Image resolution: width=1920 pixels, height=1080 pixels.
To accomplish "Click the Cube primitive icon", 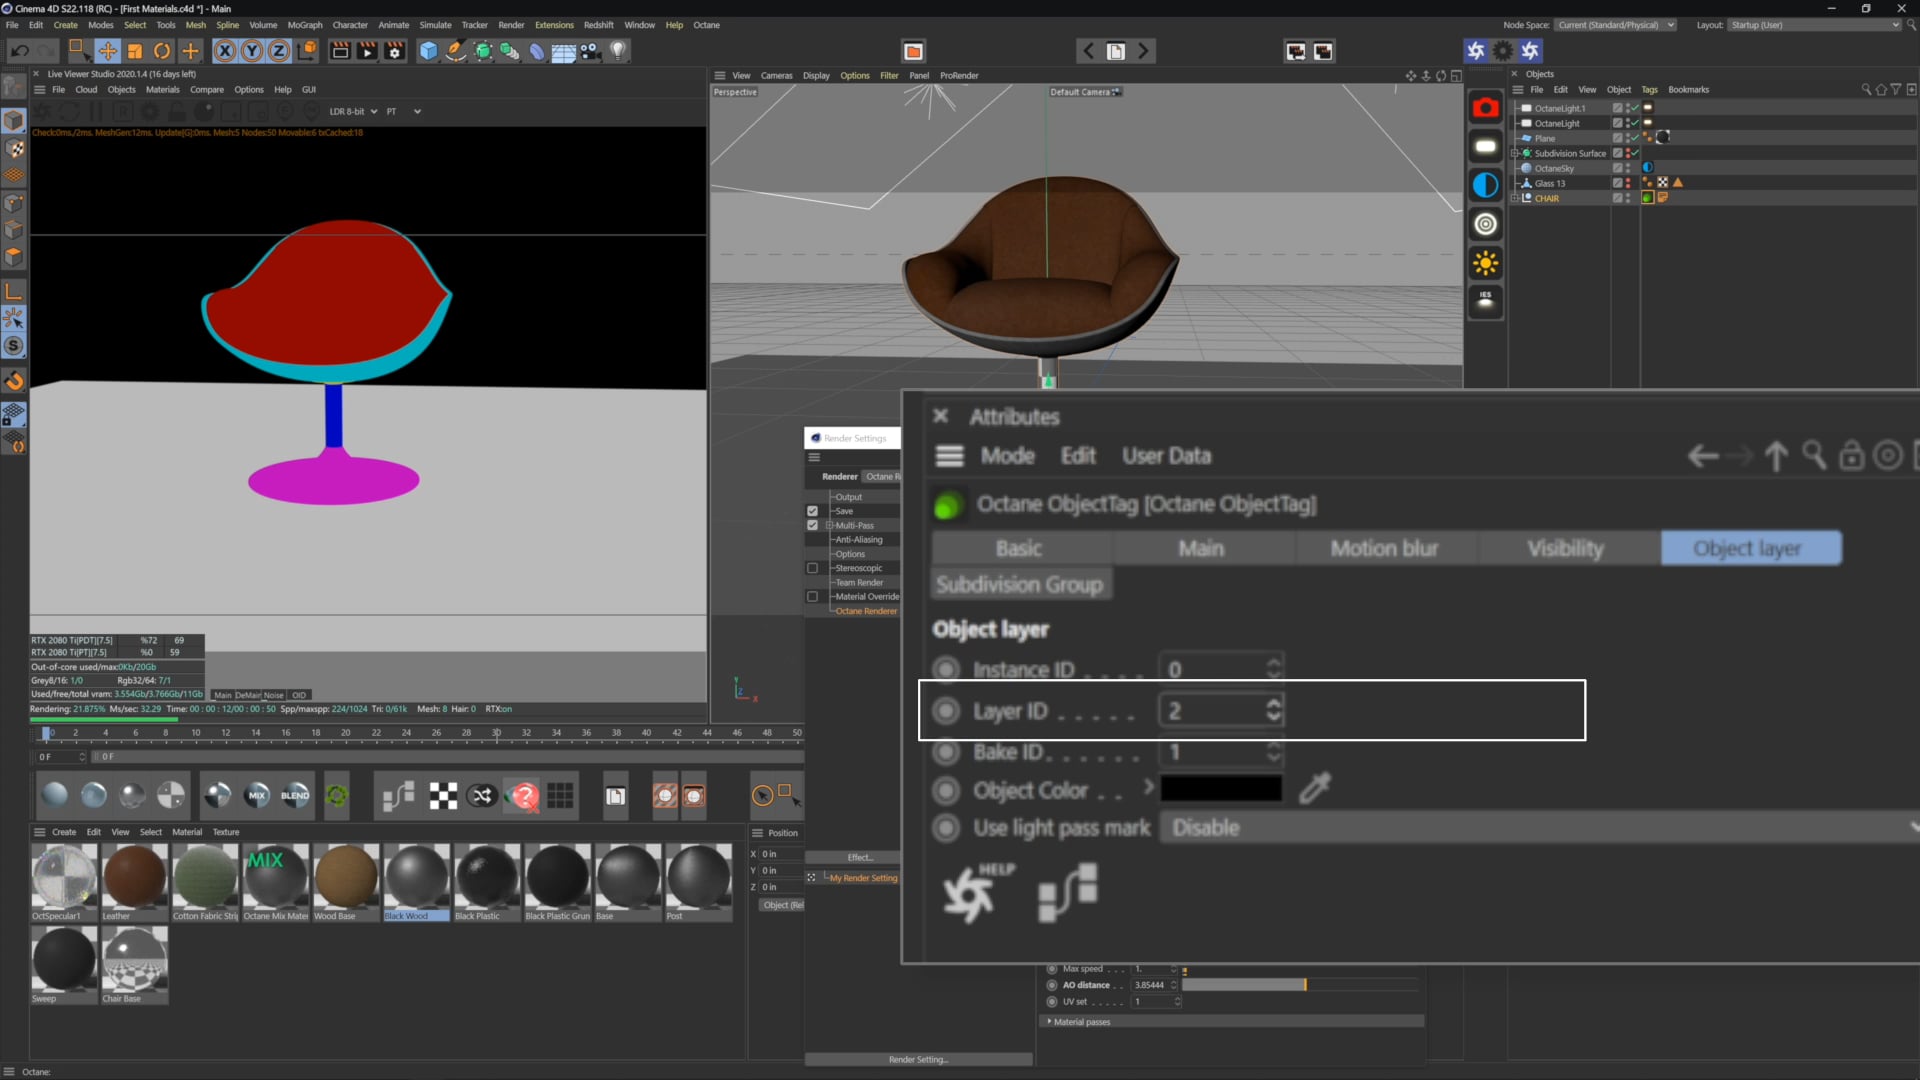I will 428,51.
